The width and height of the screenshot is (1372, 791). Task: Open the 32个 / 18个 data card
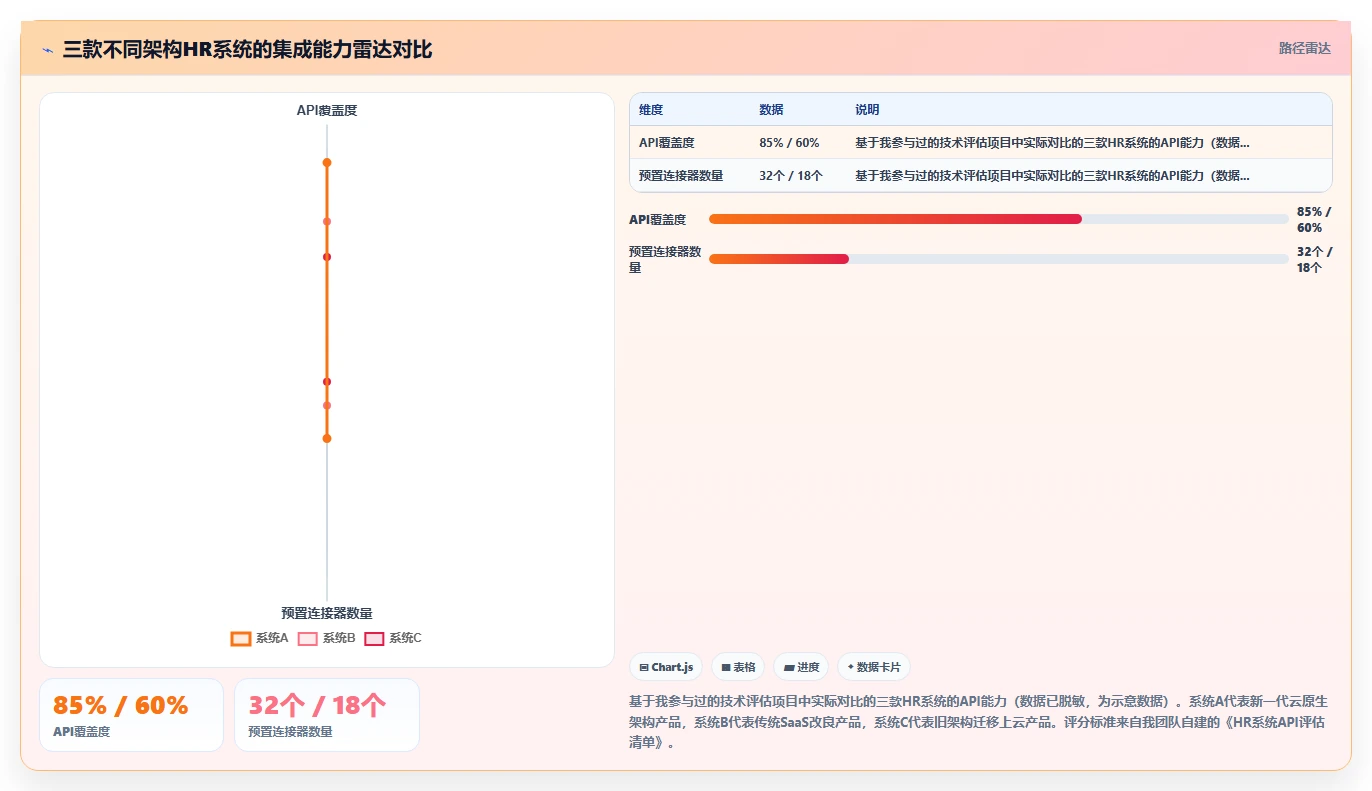tap(327, 715)
